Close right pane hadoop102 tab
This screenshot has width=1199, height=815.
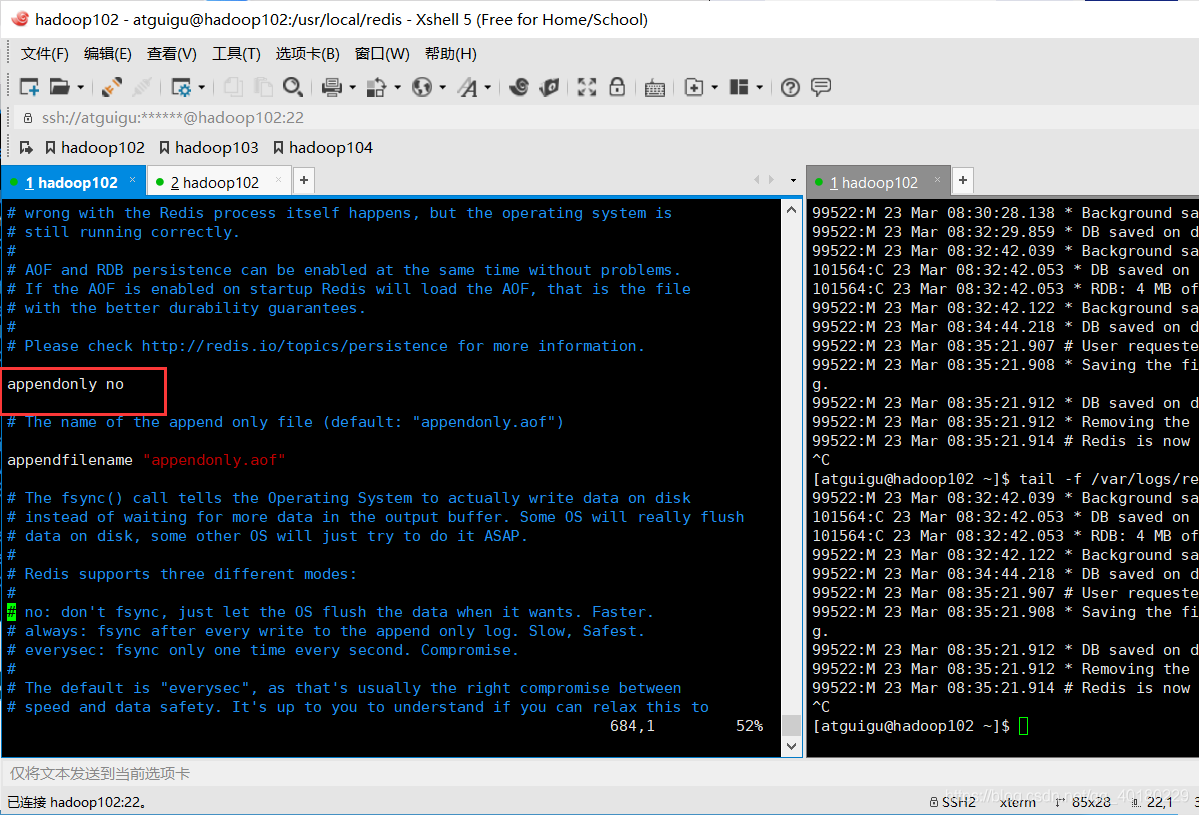click(937, 180)
